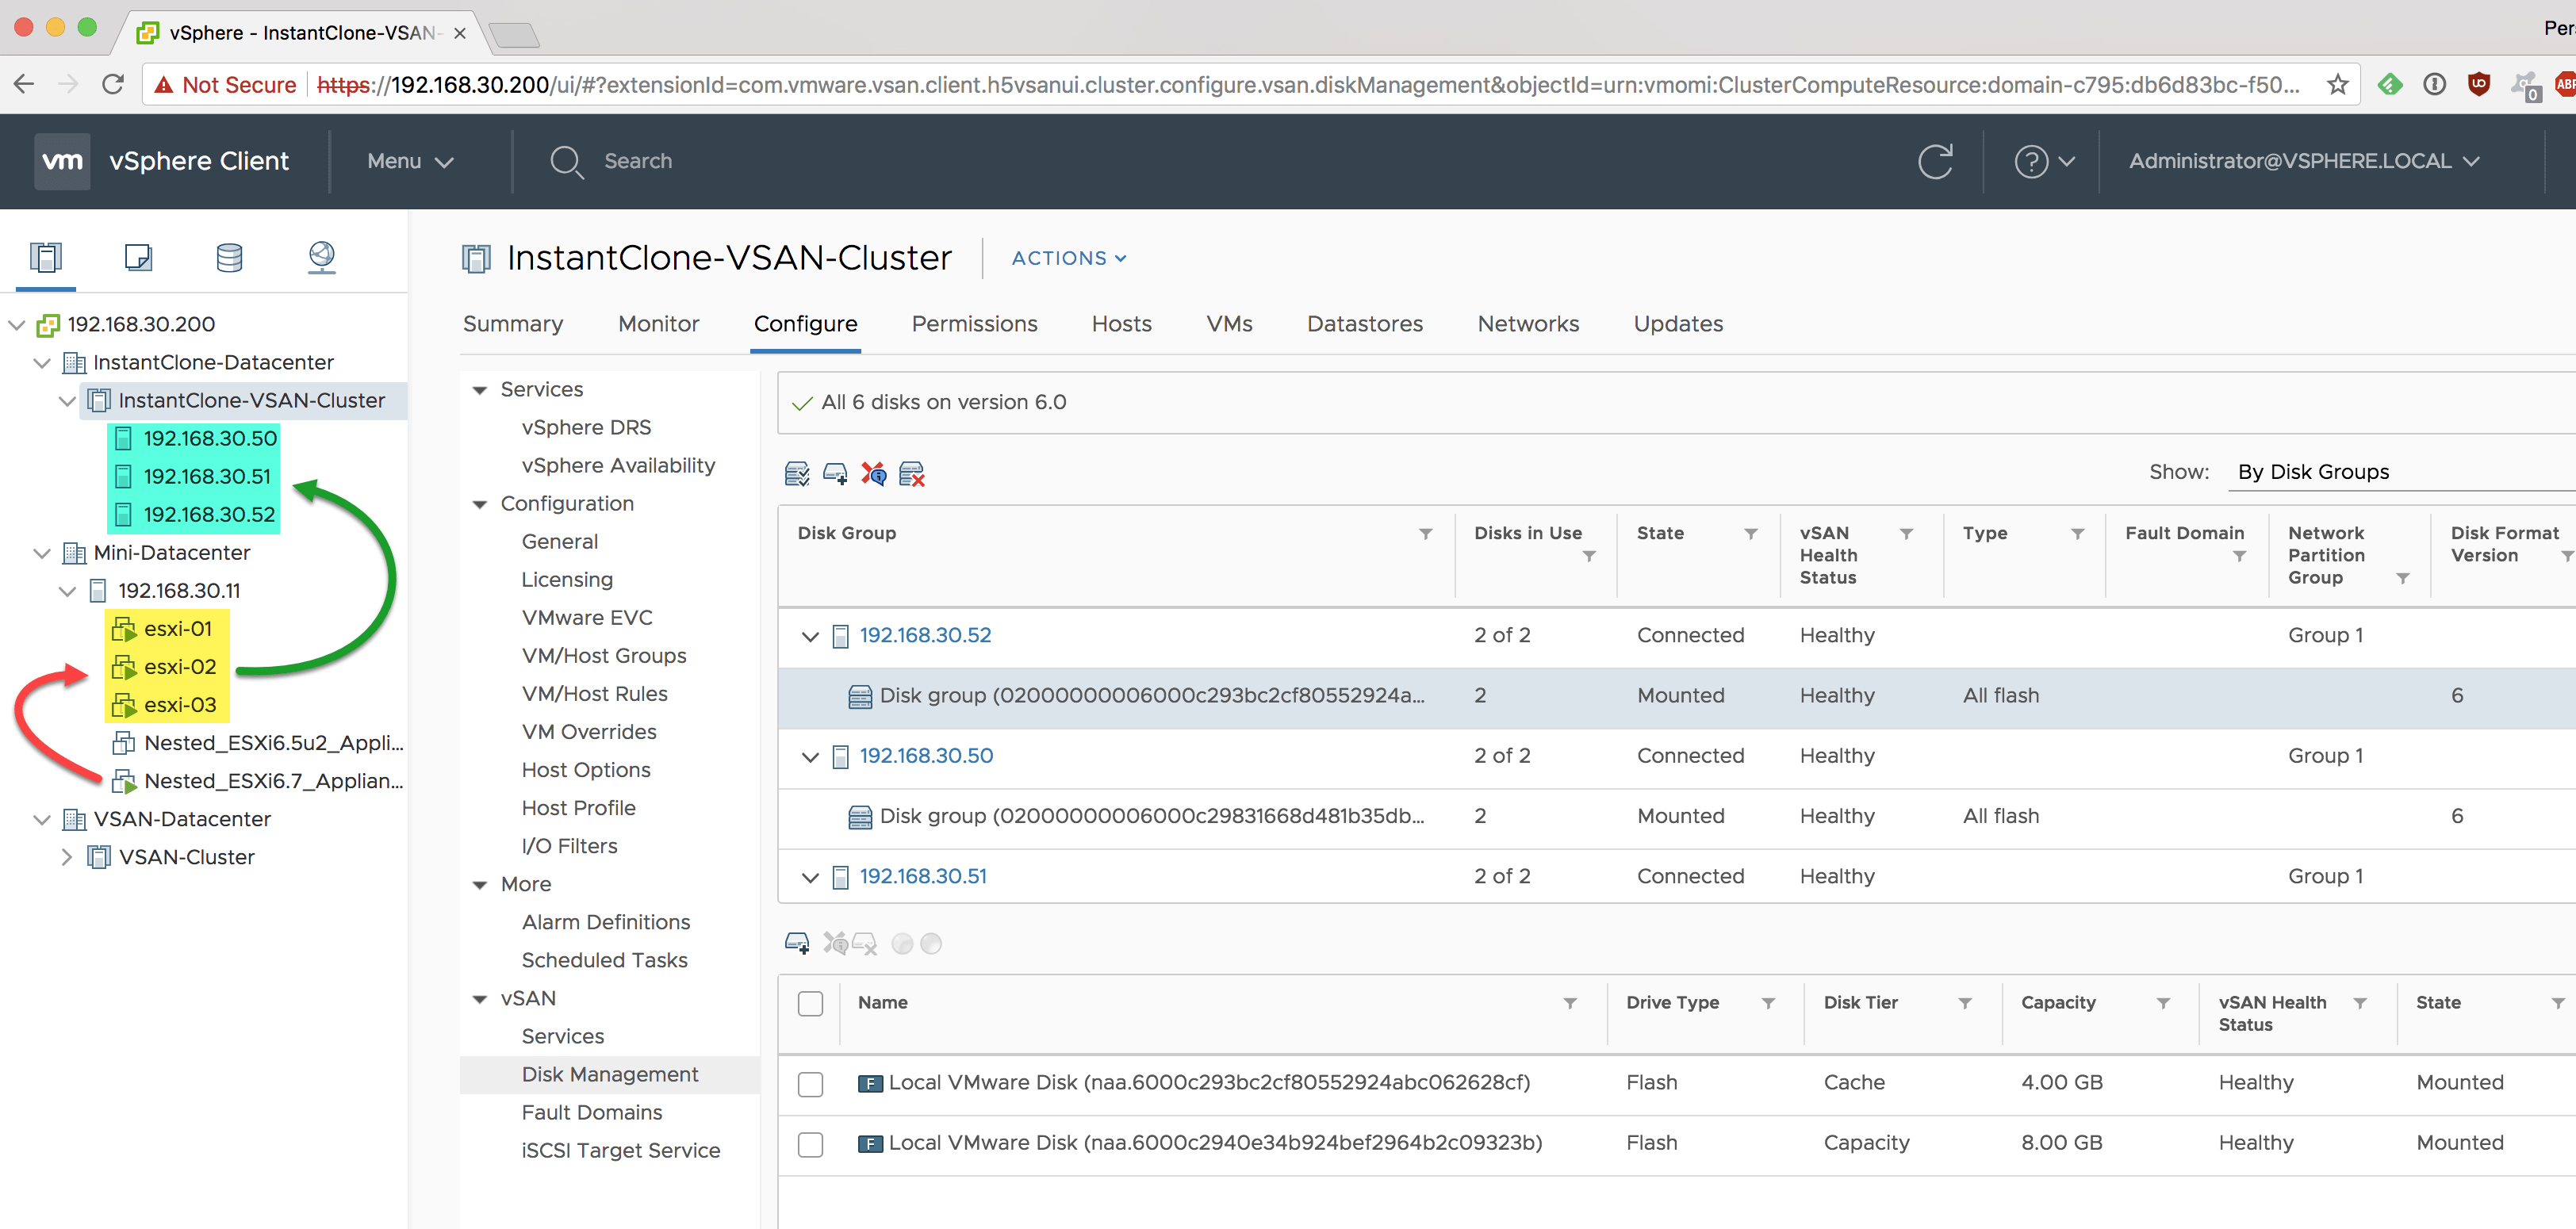Open the 192.168.30.50 host link

tap(926, 756)
